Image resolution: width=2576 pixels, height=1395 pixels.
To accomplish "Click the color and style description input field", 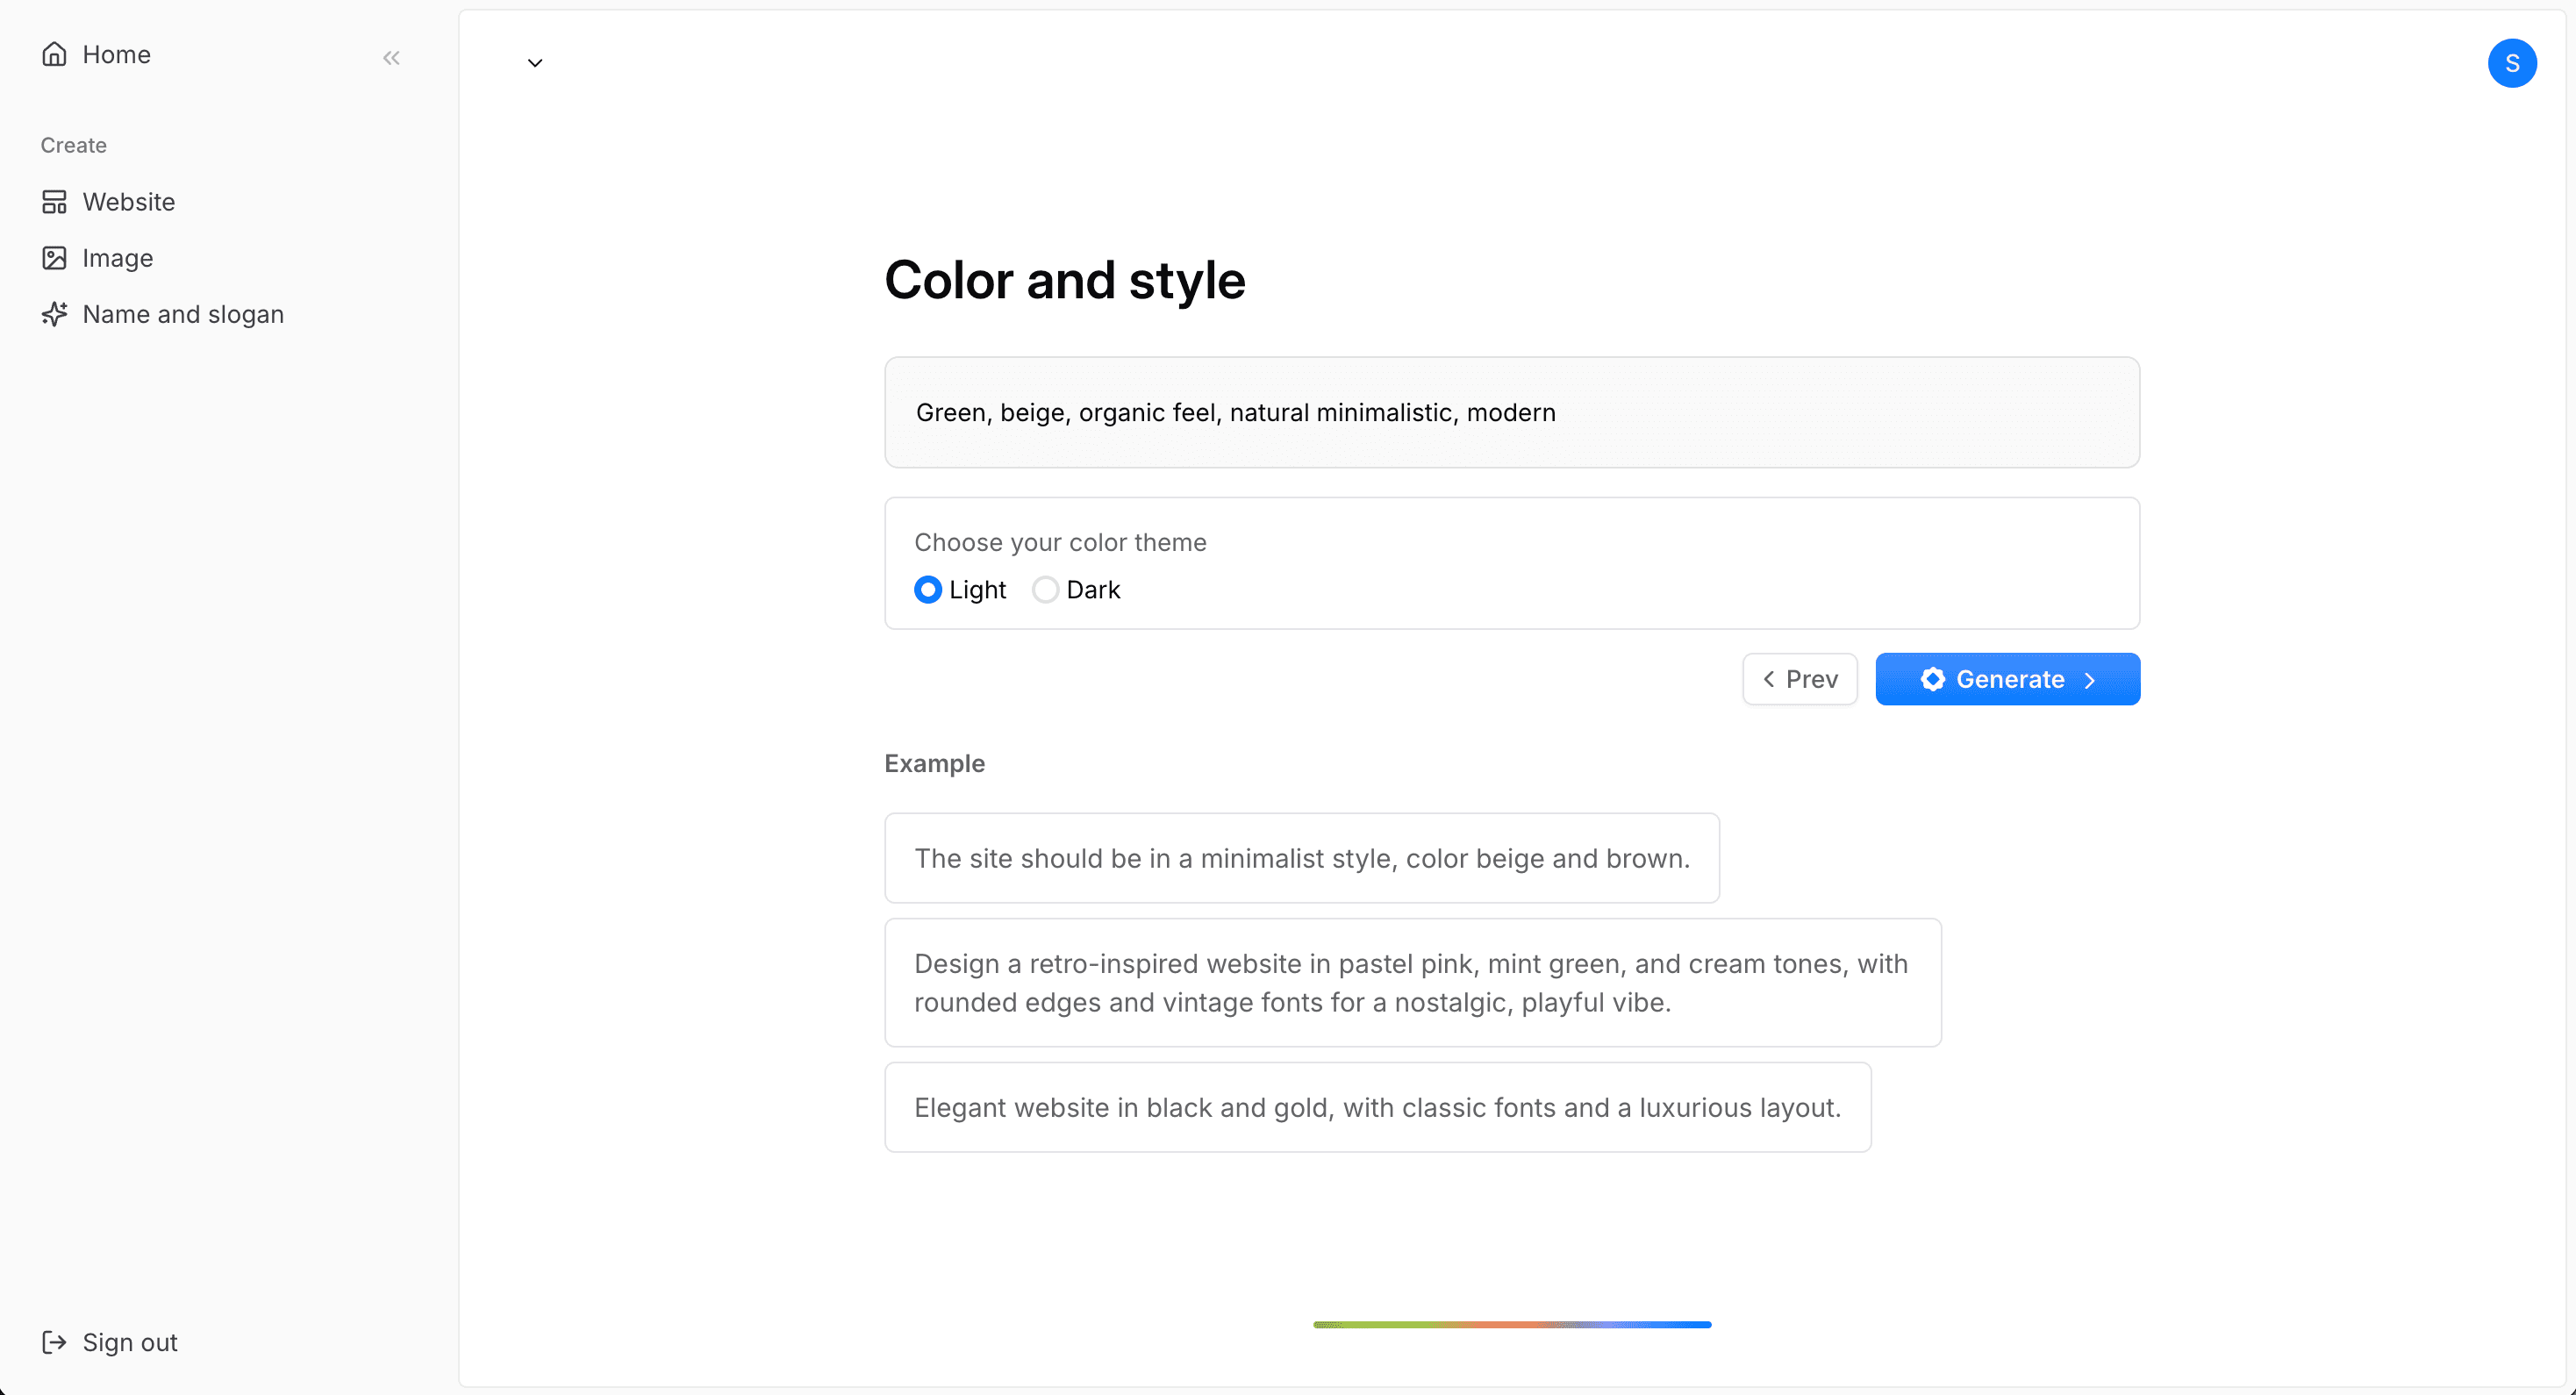I will pyautogui.click(x=1512, y=412).
